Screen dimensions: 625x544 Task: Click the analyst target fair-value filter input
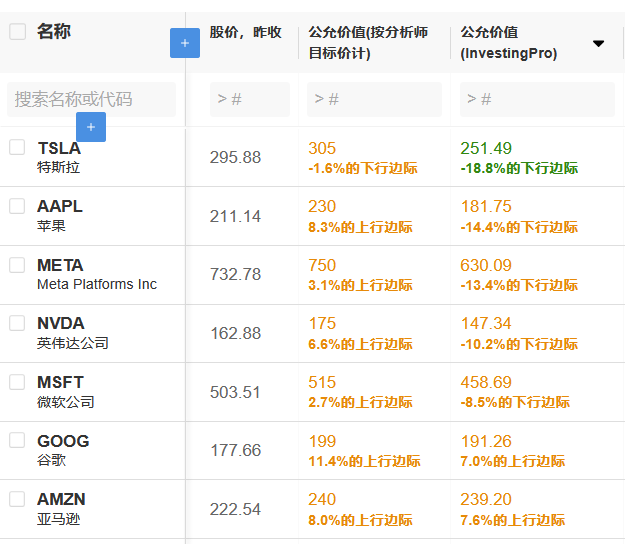point(374,100)
